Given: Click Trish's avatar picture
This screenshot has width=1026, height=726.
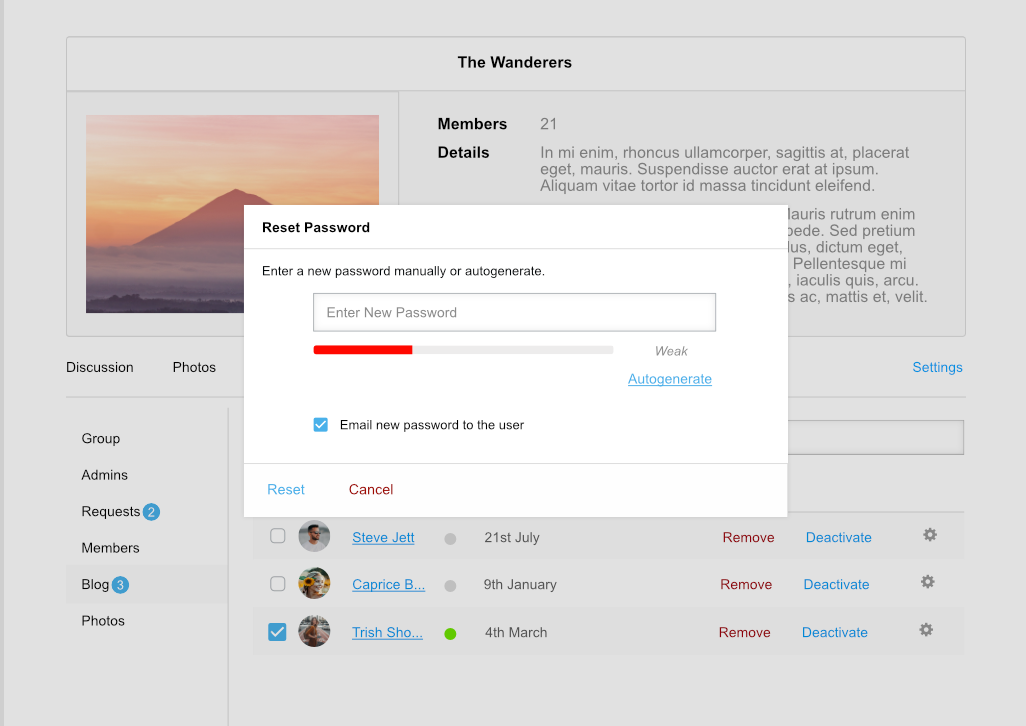Looking at the screenshot, I should pyautogui.click(x=314, y=632).
